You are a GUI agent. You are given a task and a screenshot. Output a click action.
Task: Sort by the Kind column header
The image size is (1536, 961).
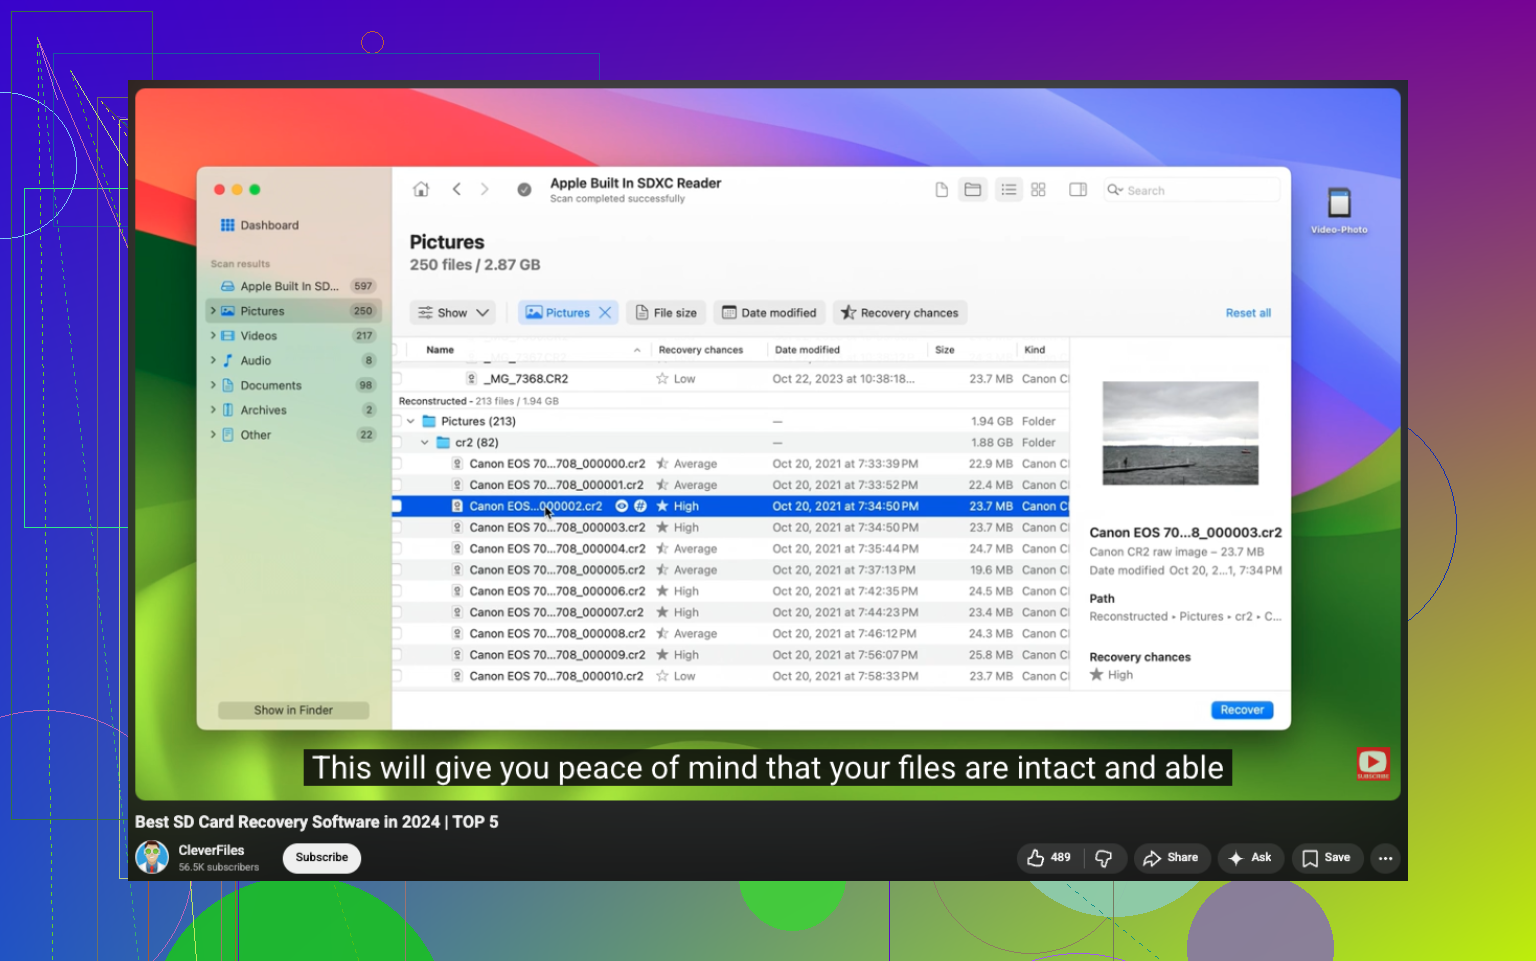point(1035,350)
